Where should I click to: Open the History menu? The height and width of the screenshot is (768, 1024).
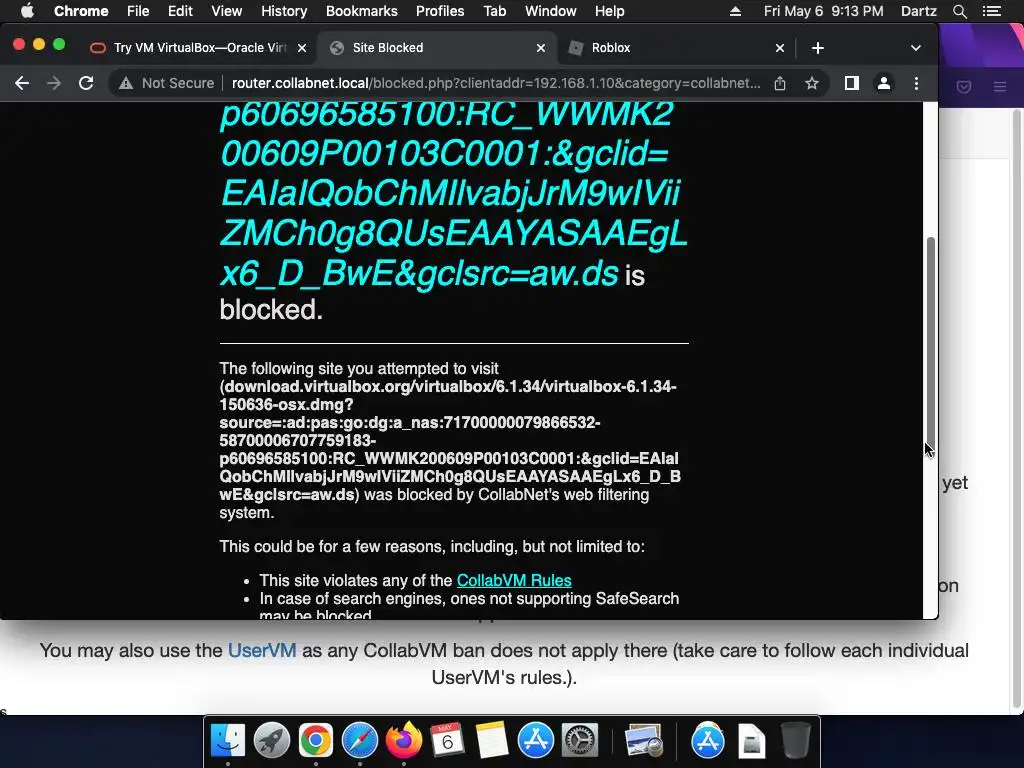point(284,11)
